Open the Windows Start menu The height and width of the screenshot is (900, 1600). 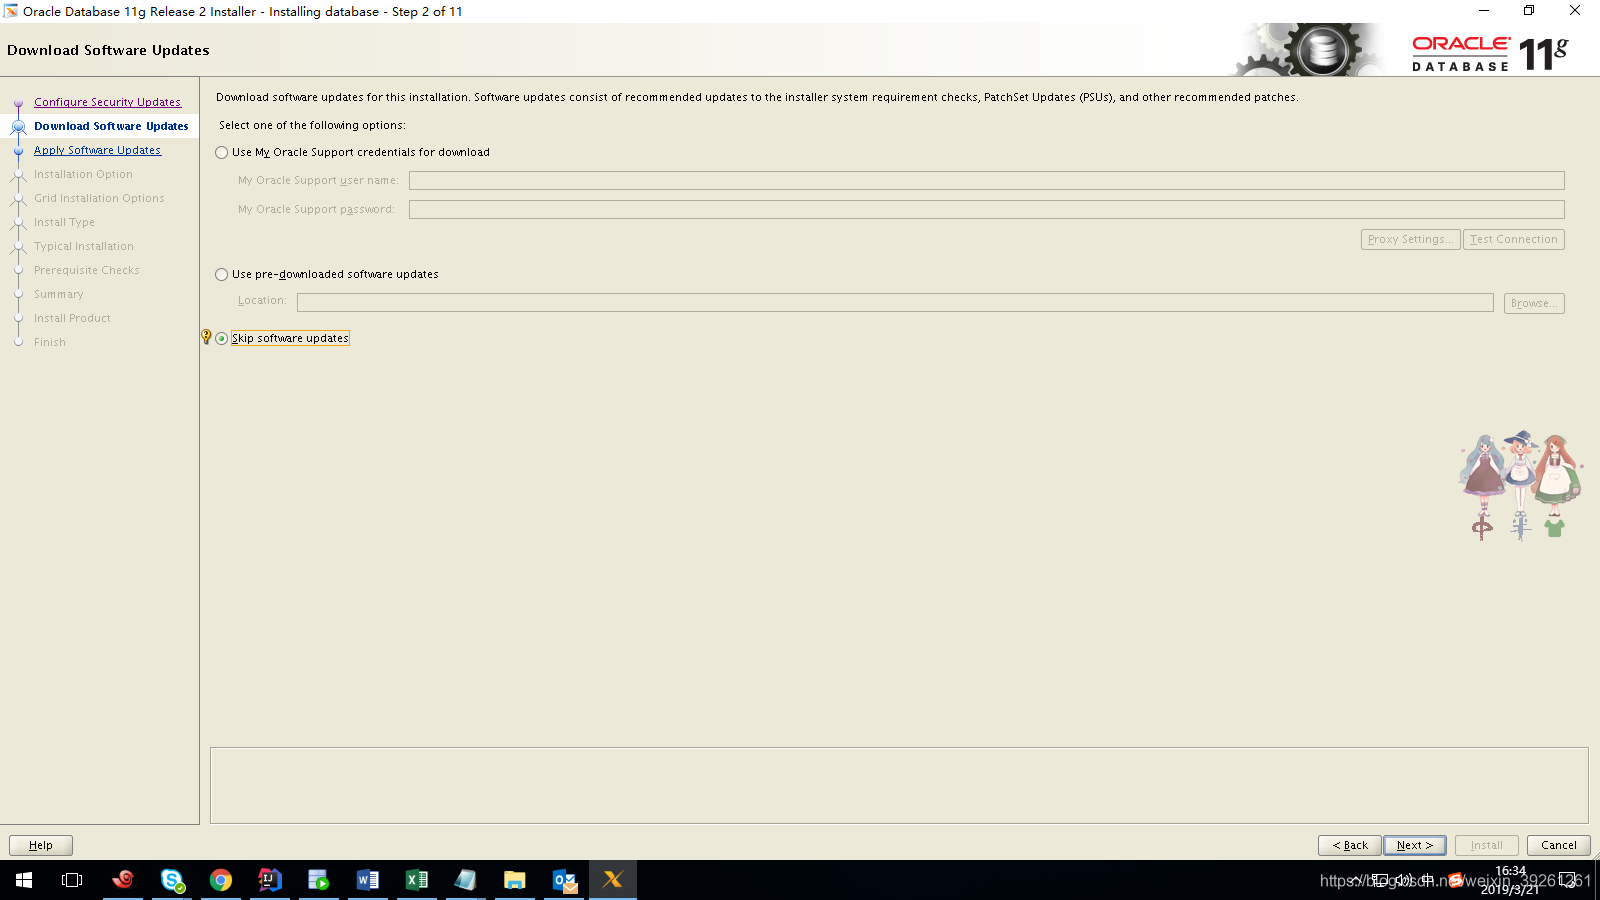[x=24, y=880]
